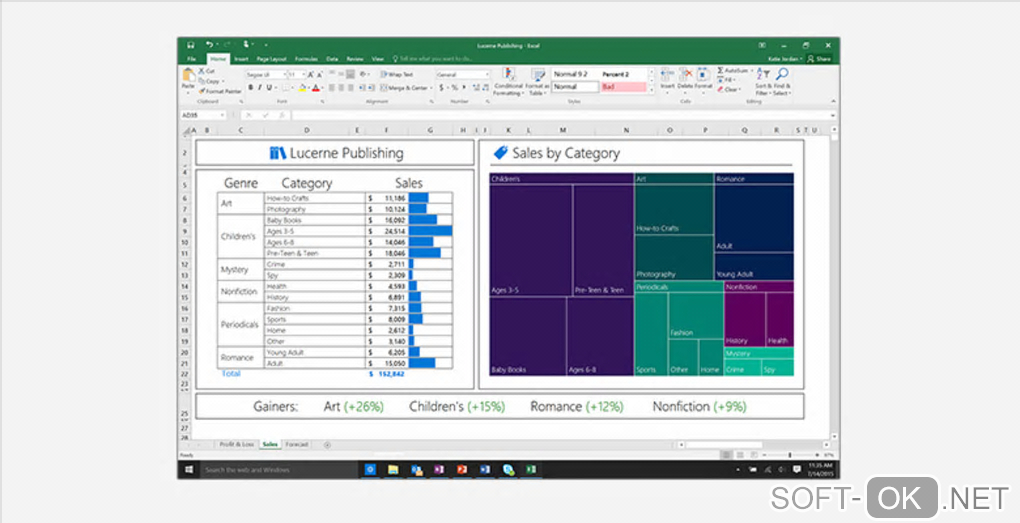Switch to the View tab

tap(377, 59)
